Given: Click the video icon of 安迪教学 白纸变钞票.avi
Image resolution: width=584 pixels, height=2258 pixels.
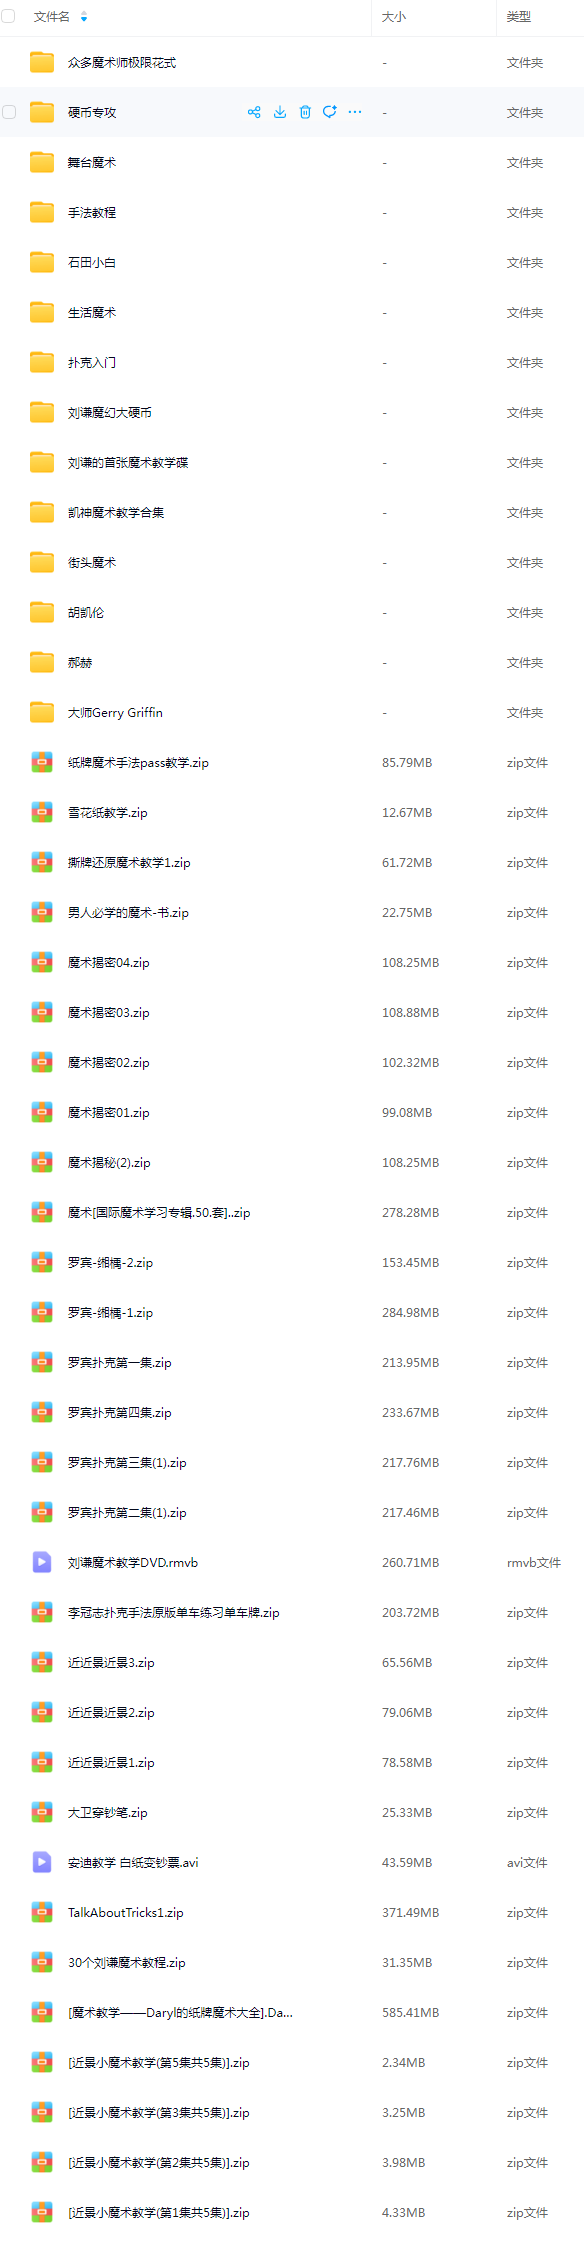Looking at the screenshot, I should click(x=42, y=1862).
